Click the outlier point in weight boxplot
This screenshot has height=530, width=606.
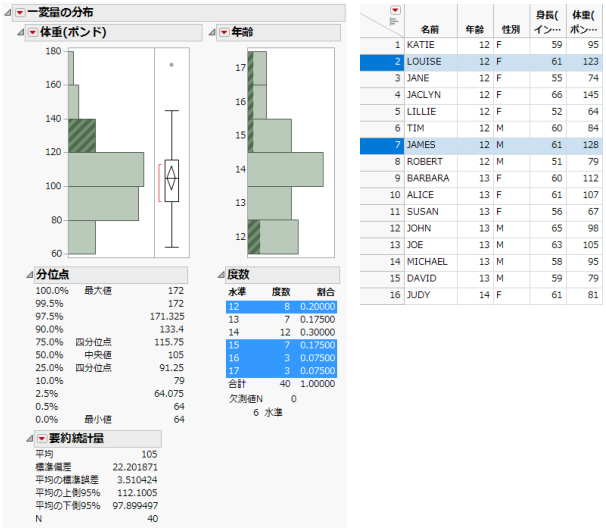pos(172,65)
